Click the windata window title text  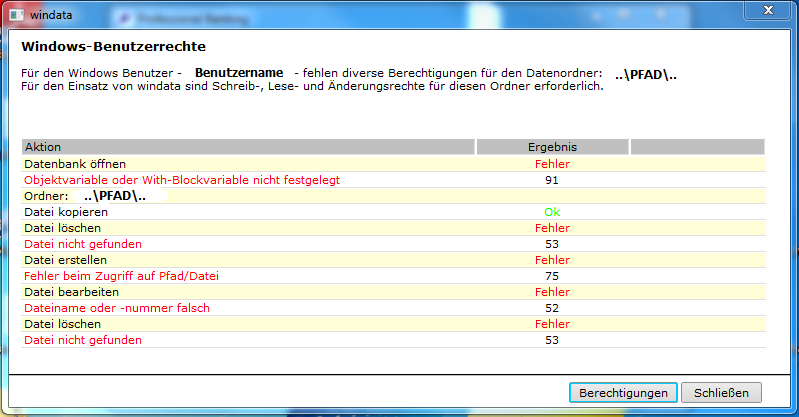(51, 15)
